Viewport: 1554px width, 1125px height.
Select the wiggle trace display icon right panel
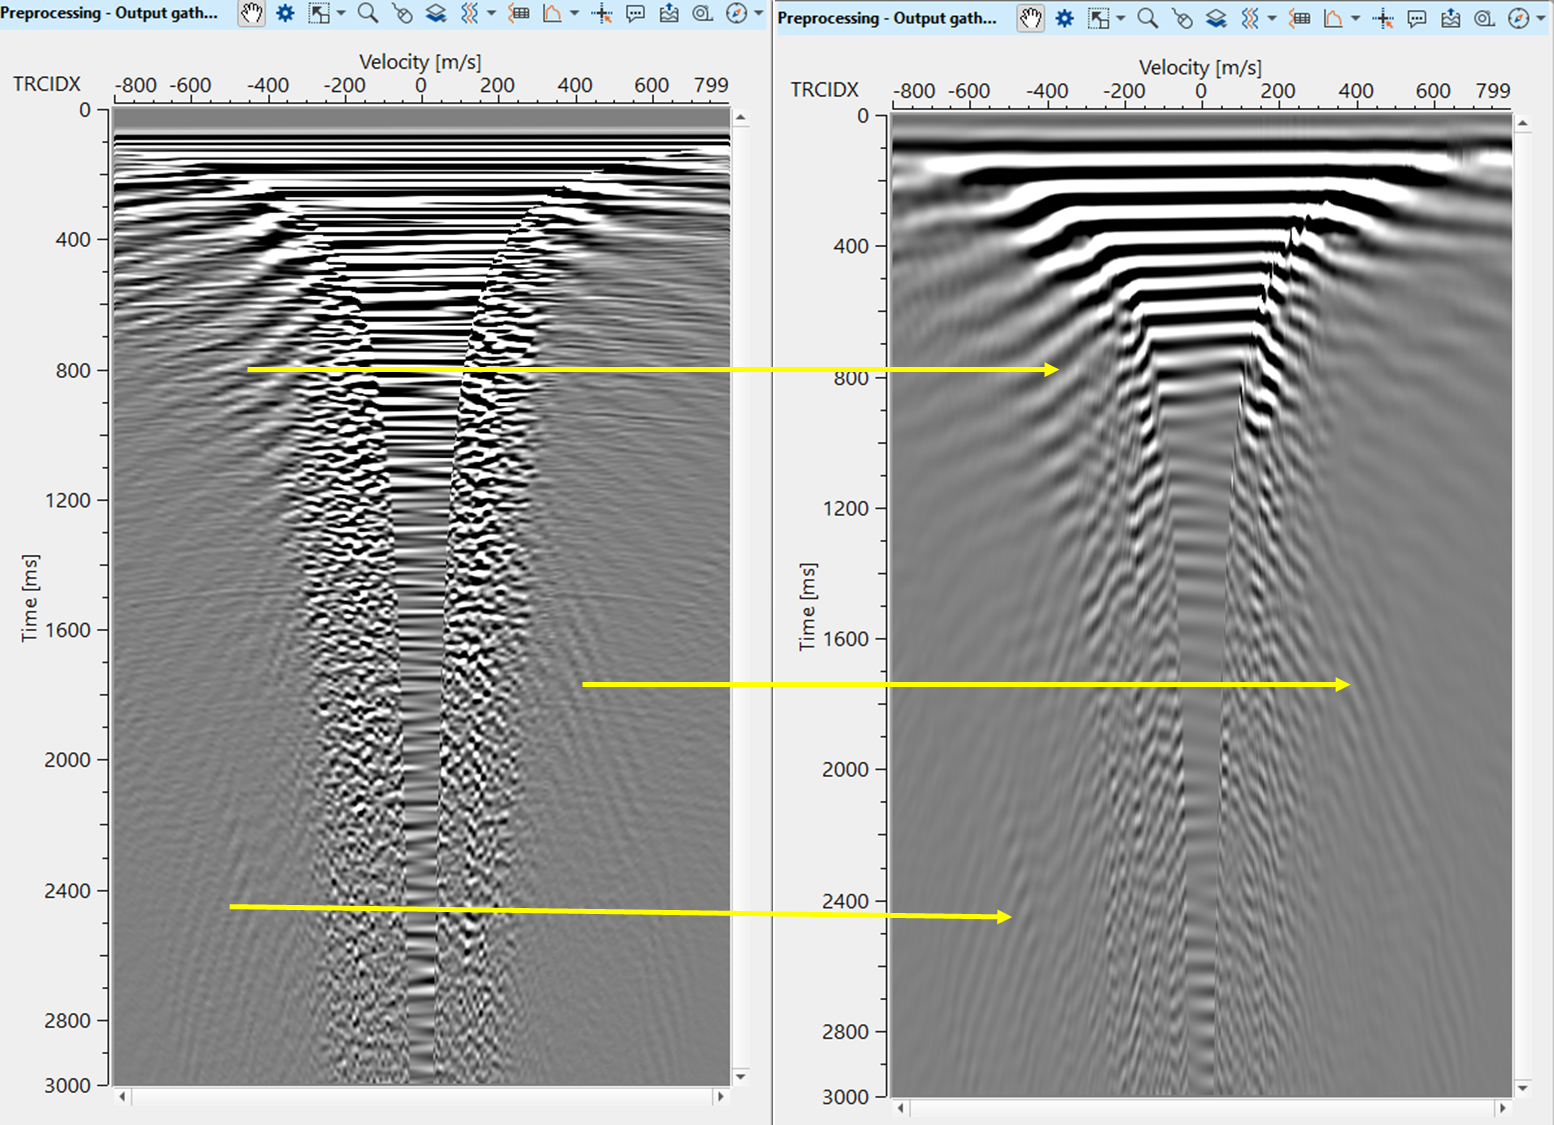click(x=1252, y=17)
